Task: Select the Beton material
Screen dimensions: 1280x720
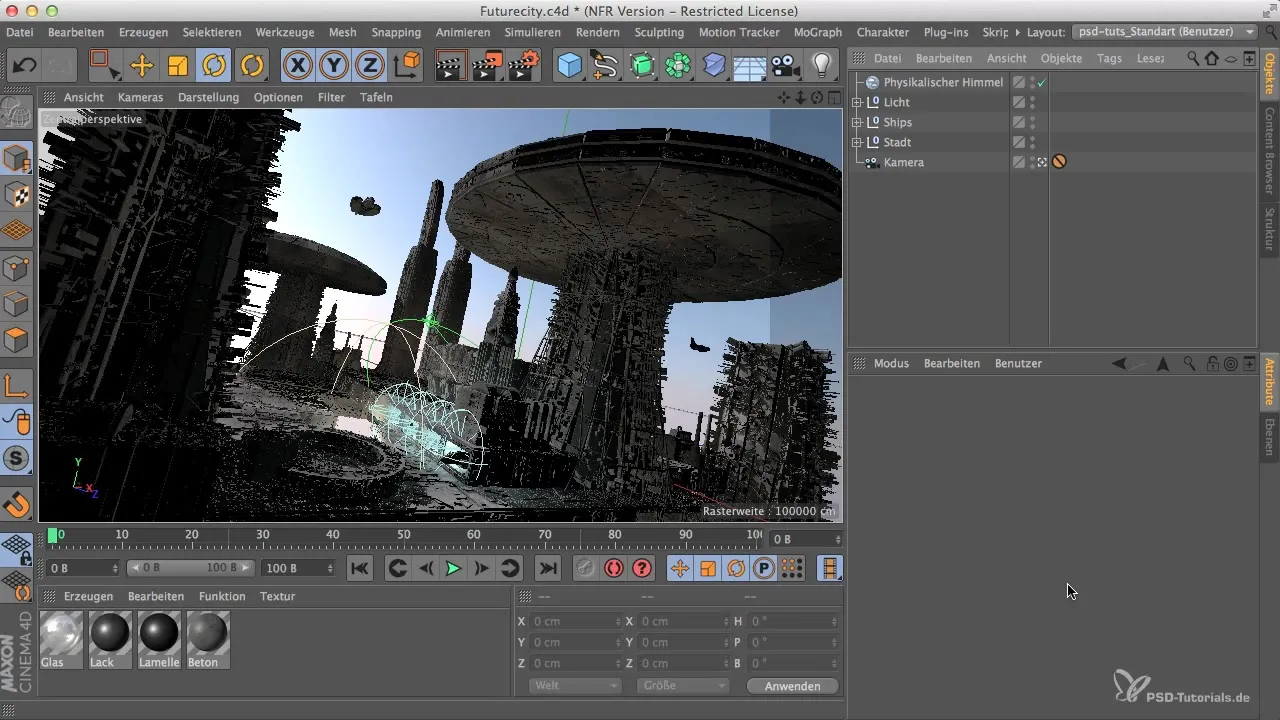Action: click(x=208, y=640)
